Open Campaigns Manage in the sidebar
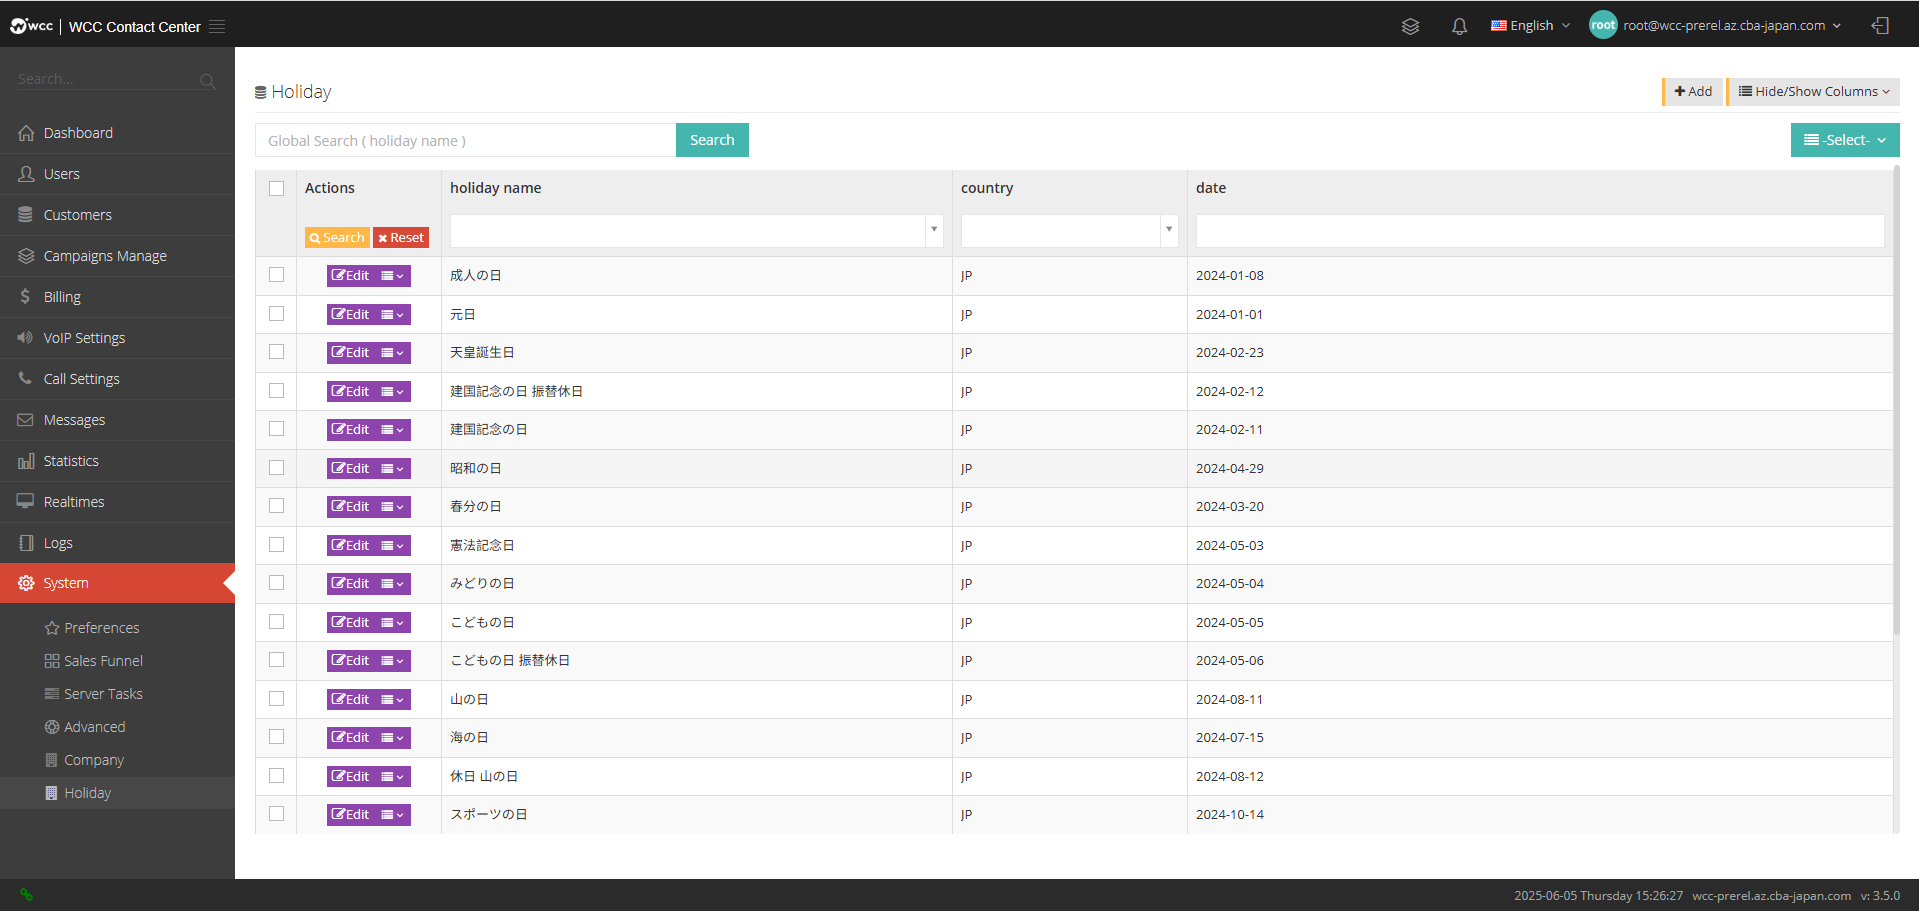This screenshot has width=1919, height=911. coord(117,256)
